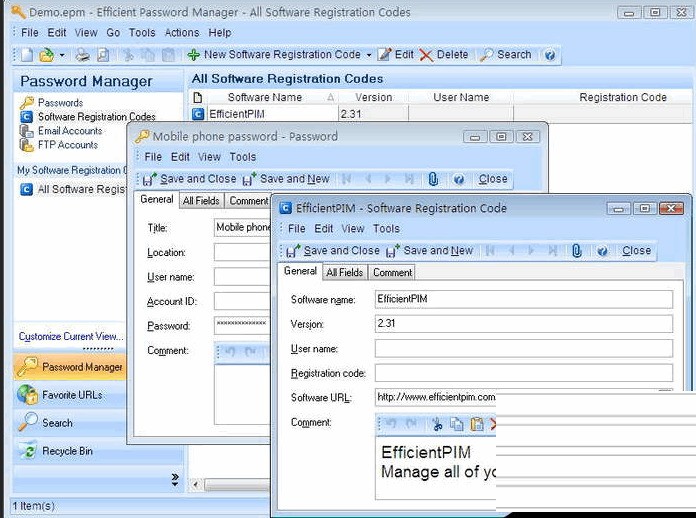696x518 pixels.
Task: Click cut scissors icon in EfficientPIM comment toolbar
Action: tap(437, 424)
